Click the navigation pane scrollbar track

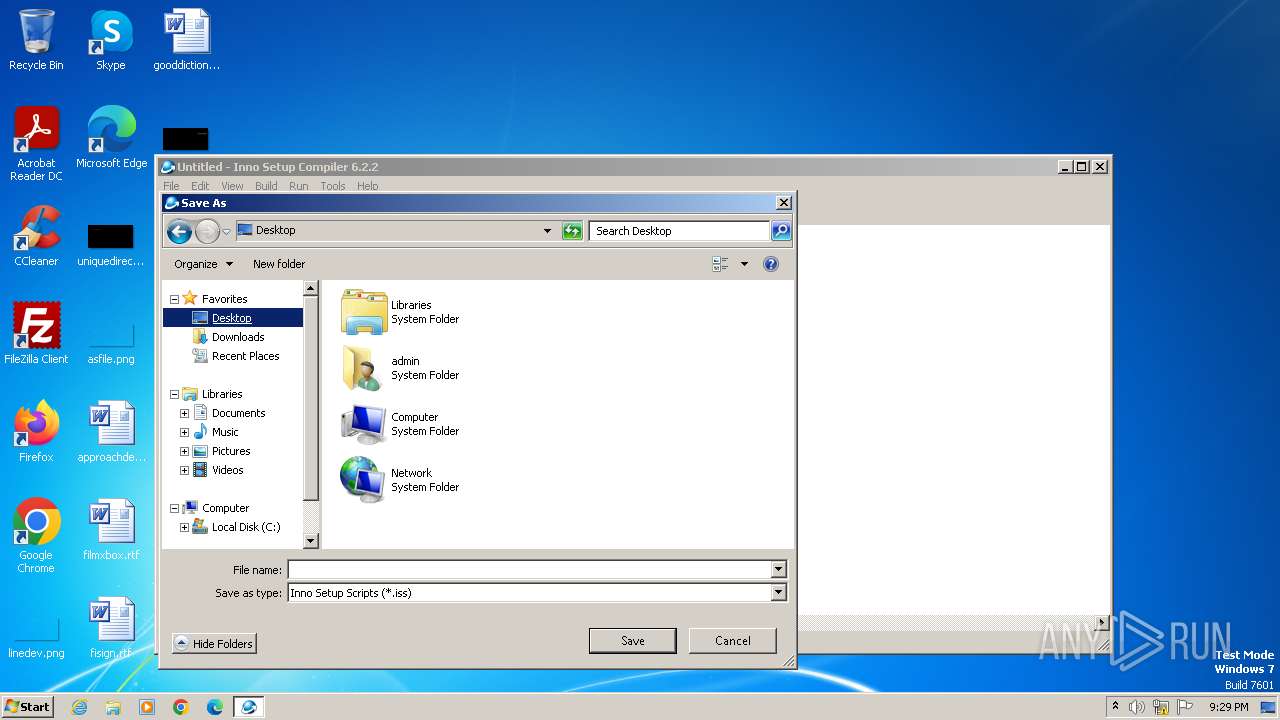click(310, 518)
